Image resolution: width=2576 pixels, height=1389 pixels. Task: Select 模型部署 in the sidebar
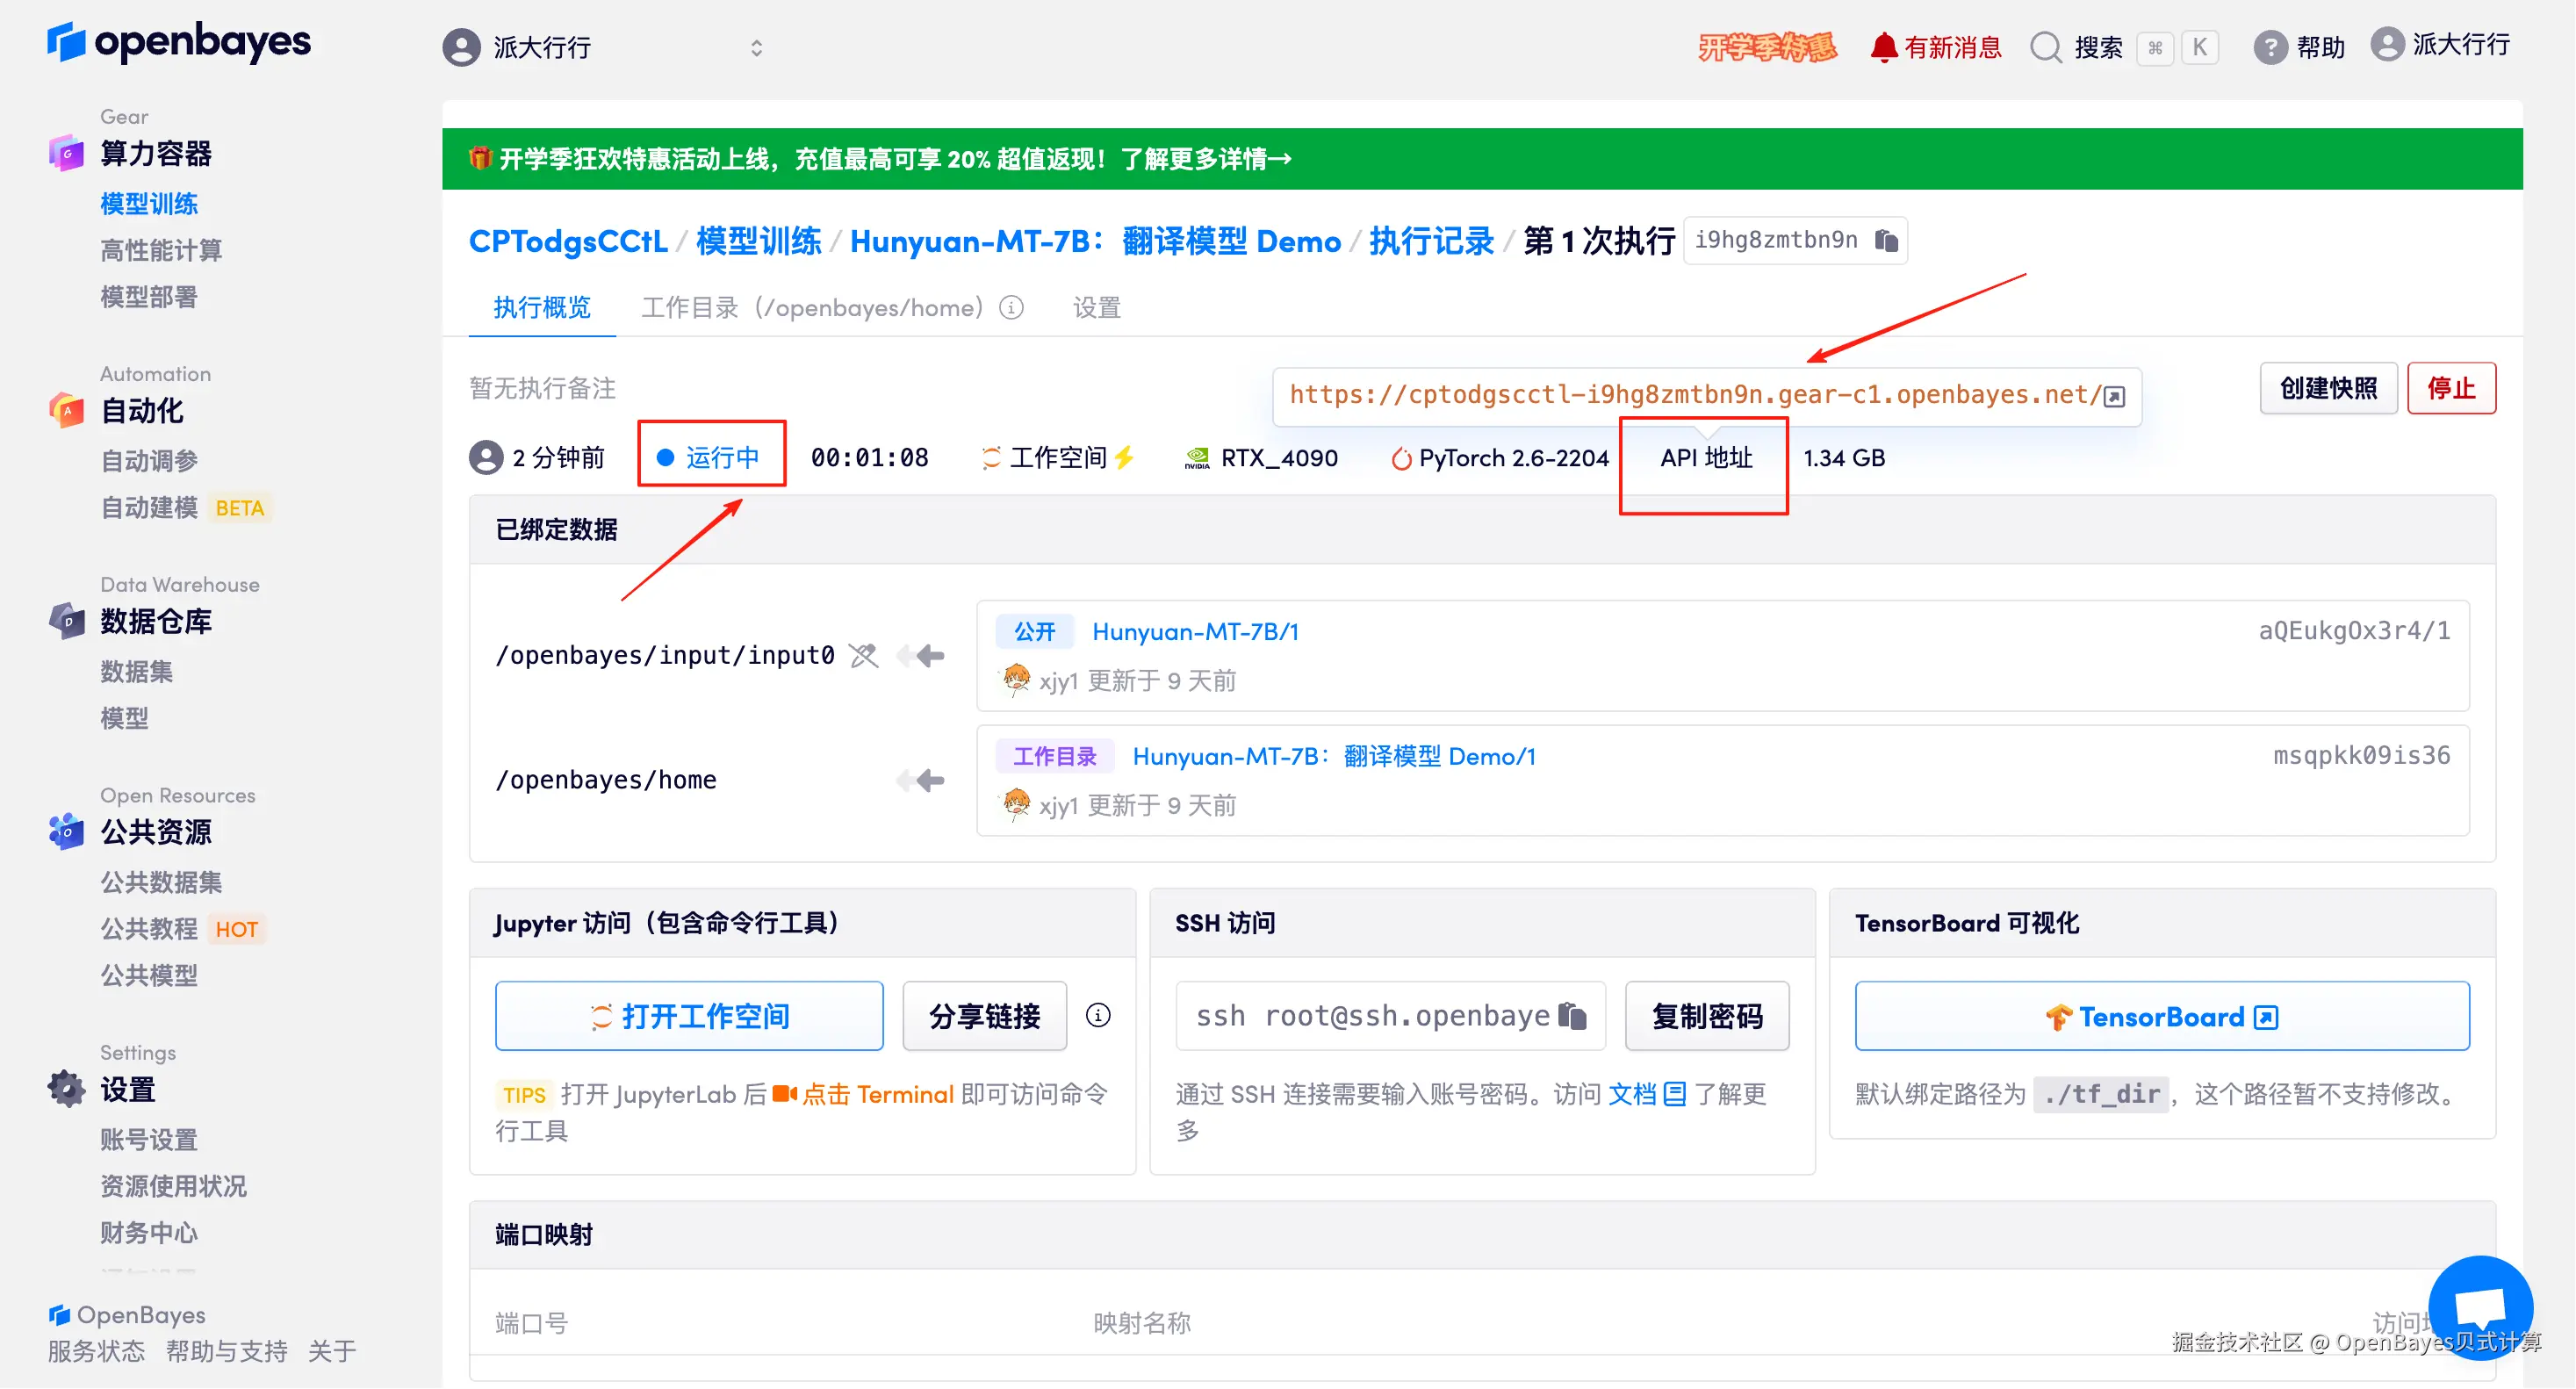click(x=148, y=296)
